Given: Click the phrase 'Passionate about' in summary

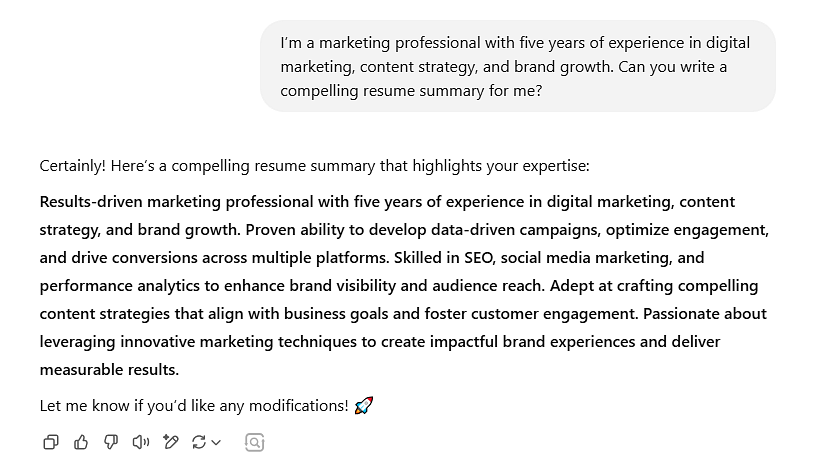Looking at the screenshot, I should (705, 314).
